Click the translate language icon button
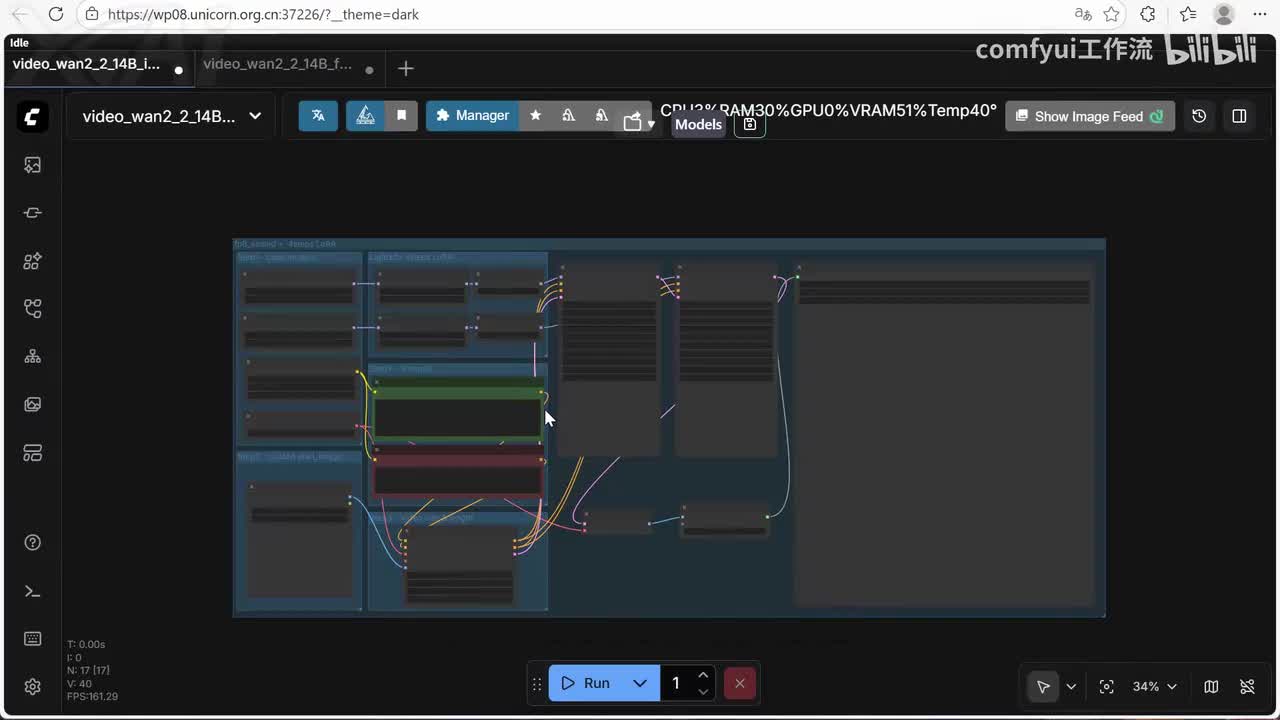 [318, 116]
